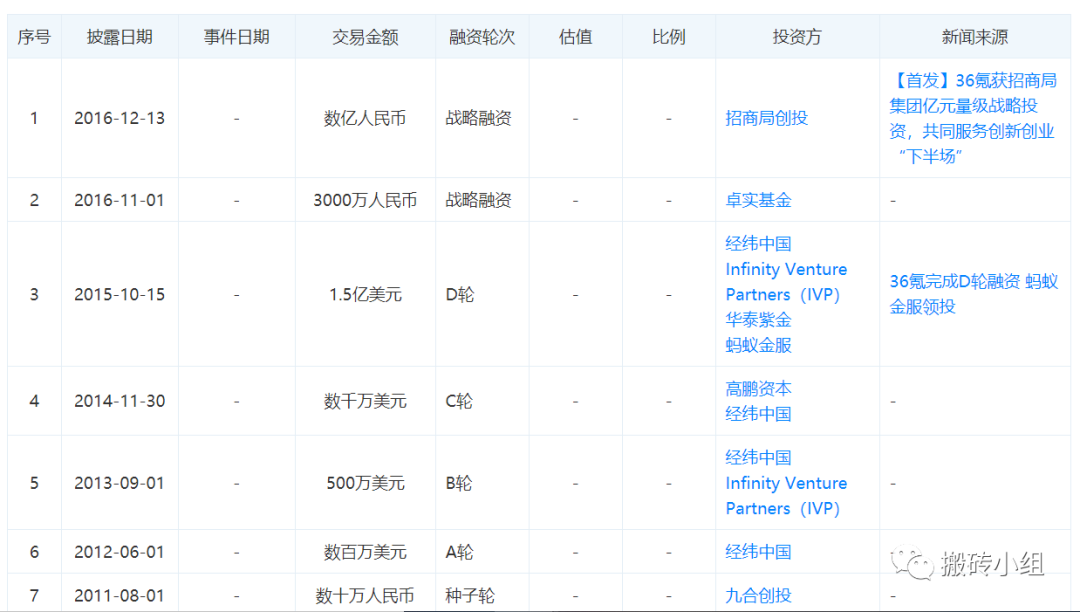Click sequence number 1 in first row
Screen dimensions: 1080x612
click(x=34, y=118)
